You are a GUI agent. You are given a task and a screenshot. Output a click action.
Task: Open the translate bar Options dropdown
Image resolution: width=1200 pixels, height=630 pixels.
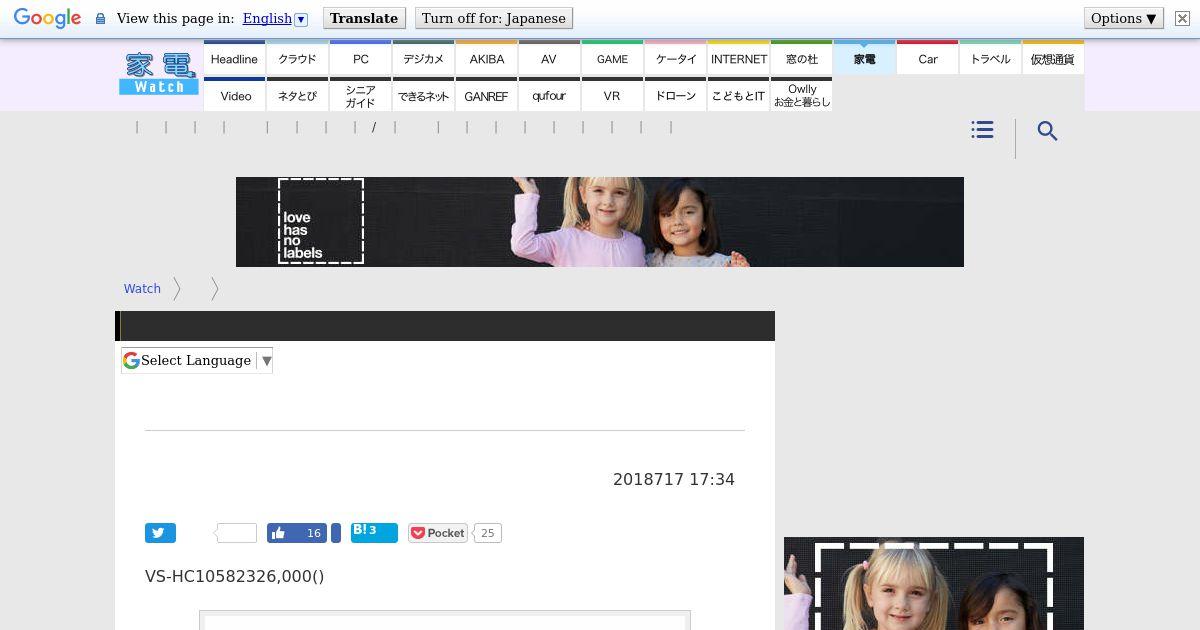click(1124, 19)
